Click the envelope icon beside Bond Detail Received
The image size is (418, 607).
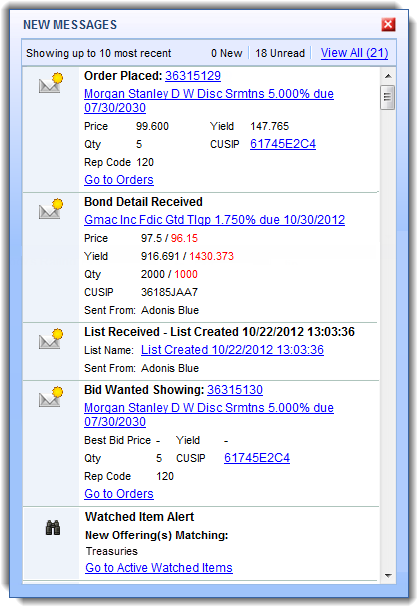[51, 209]
